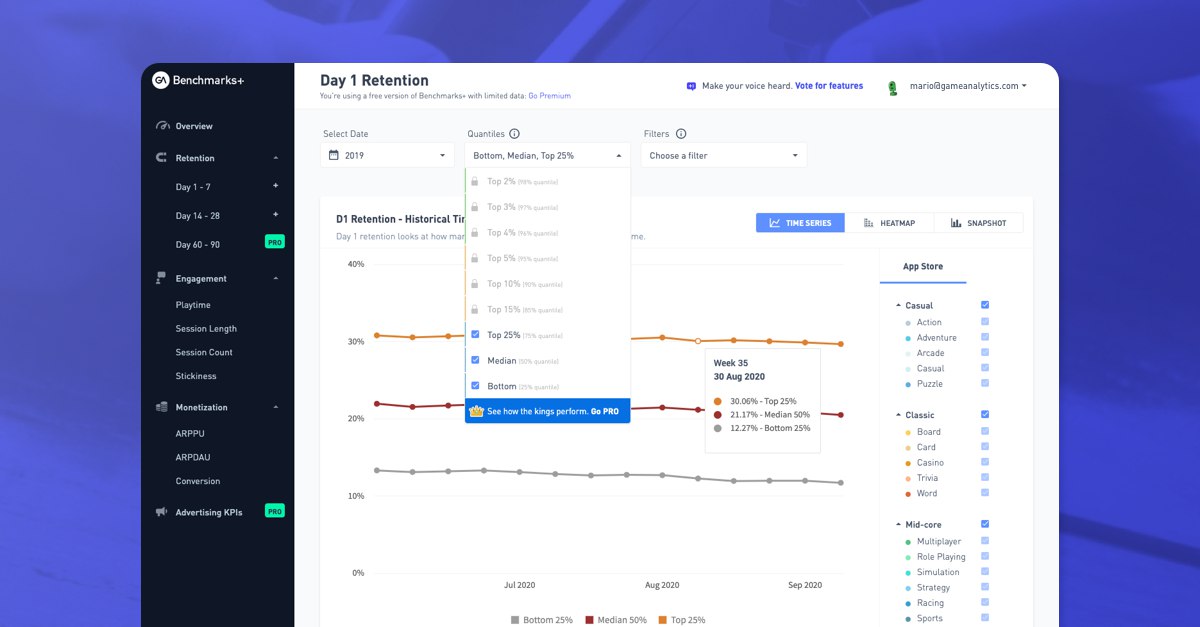Toggle the Casual category group checkbox

pyautogui.click(x=985, y=305)
